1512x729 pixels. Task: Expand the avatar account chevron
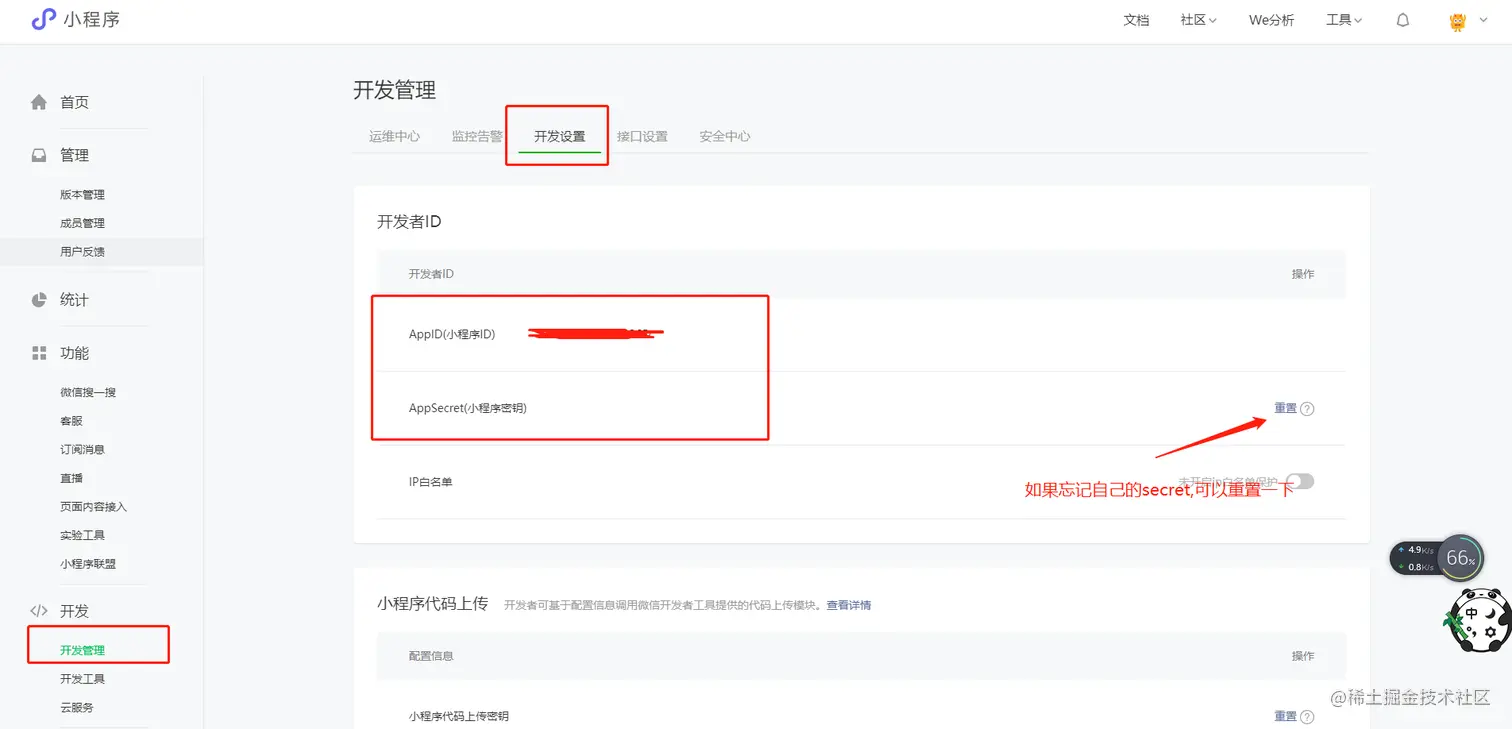click(x=1483, y=21)
